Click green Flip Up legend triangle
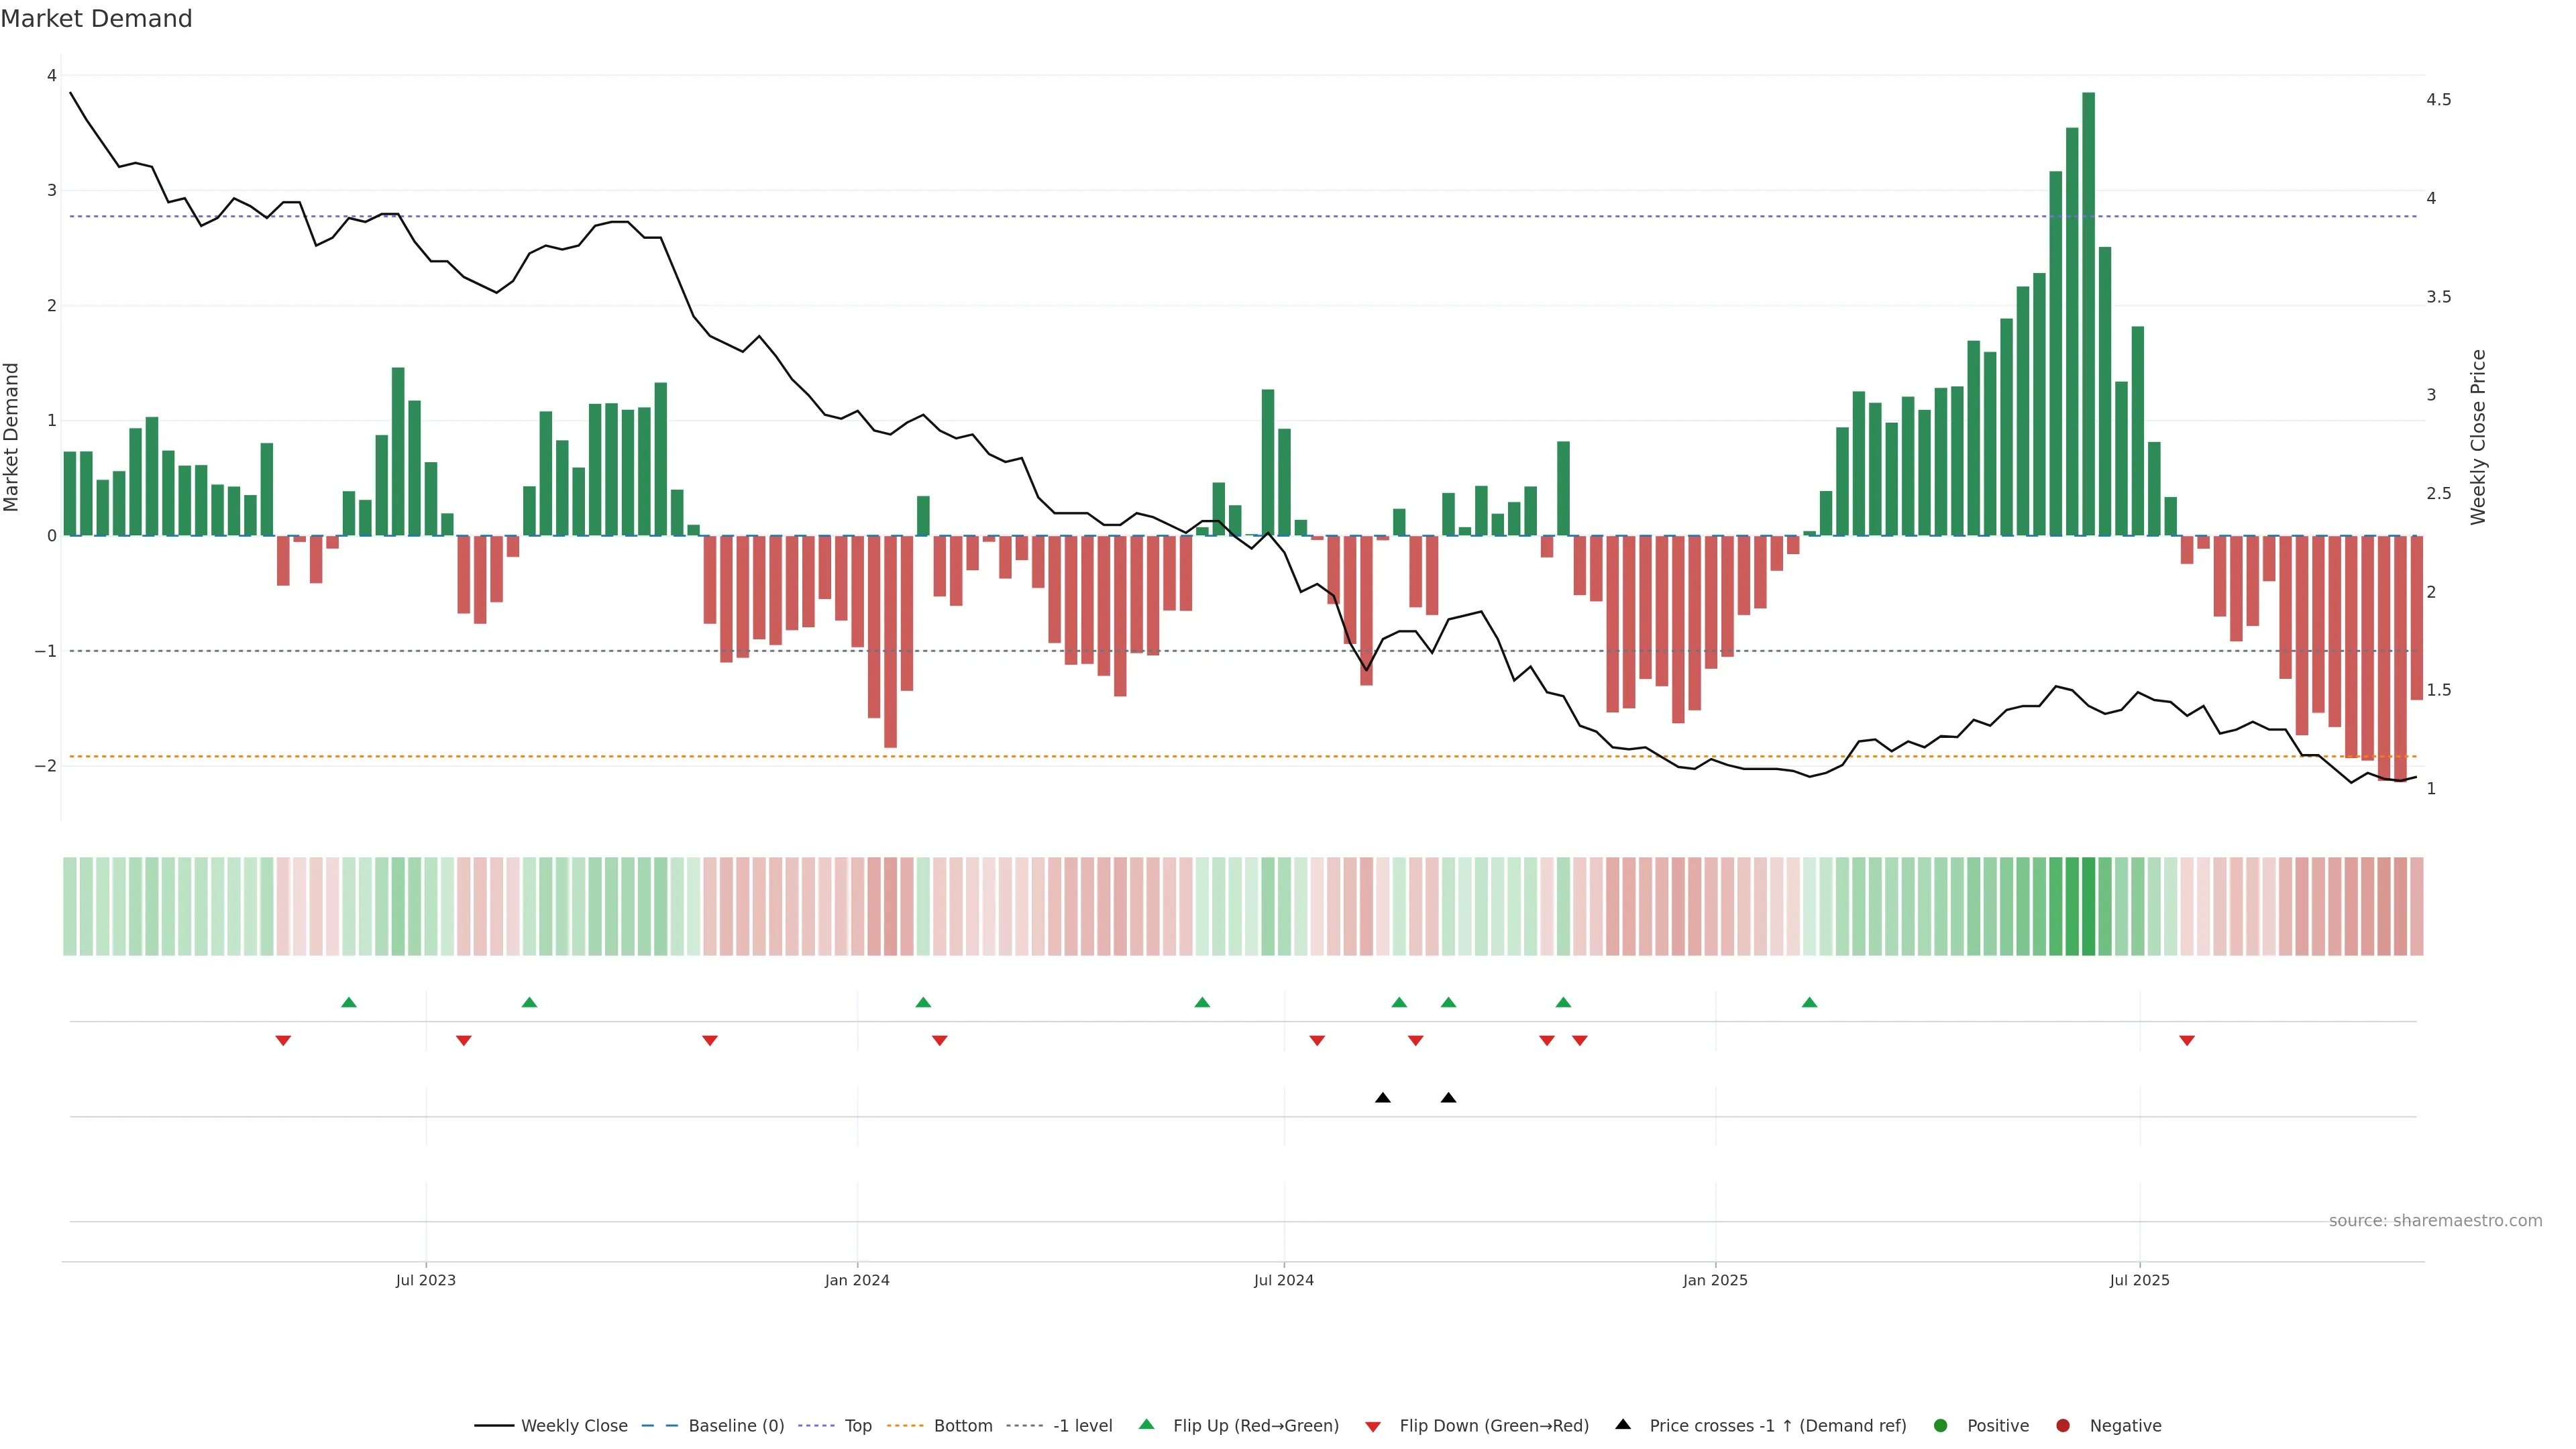The height and width of the screenshot is (1449, 2576). coord(1147,1424)
